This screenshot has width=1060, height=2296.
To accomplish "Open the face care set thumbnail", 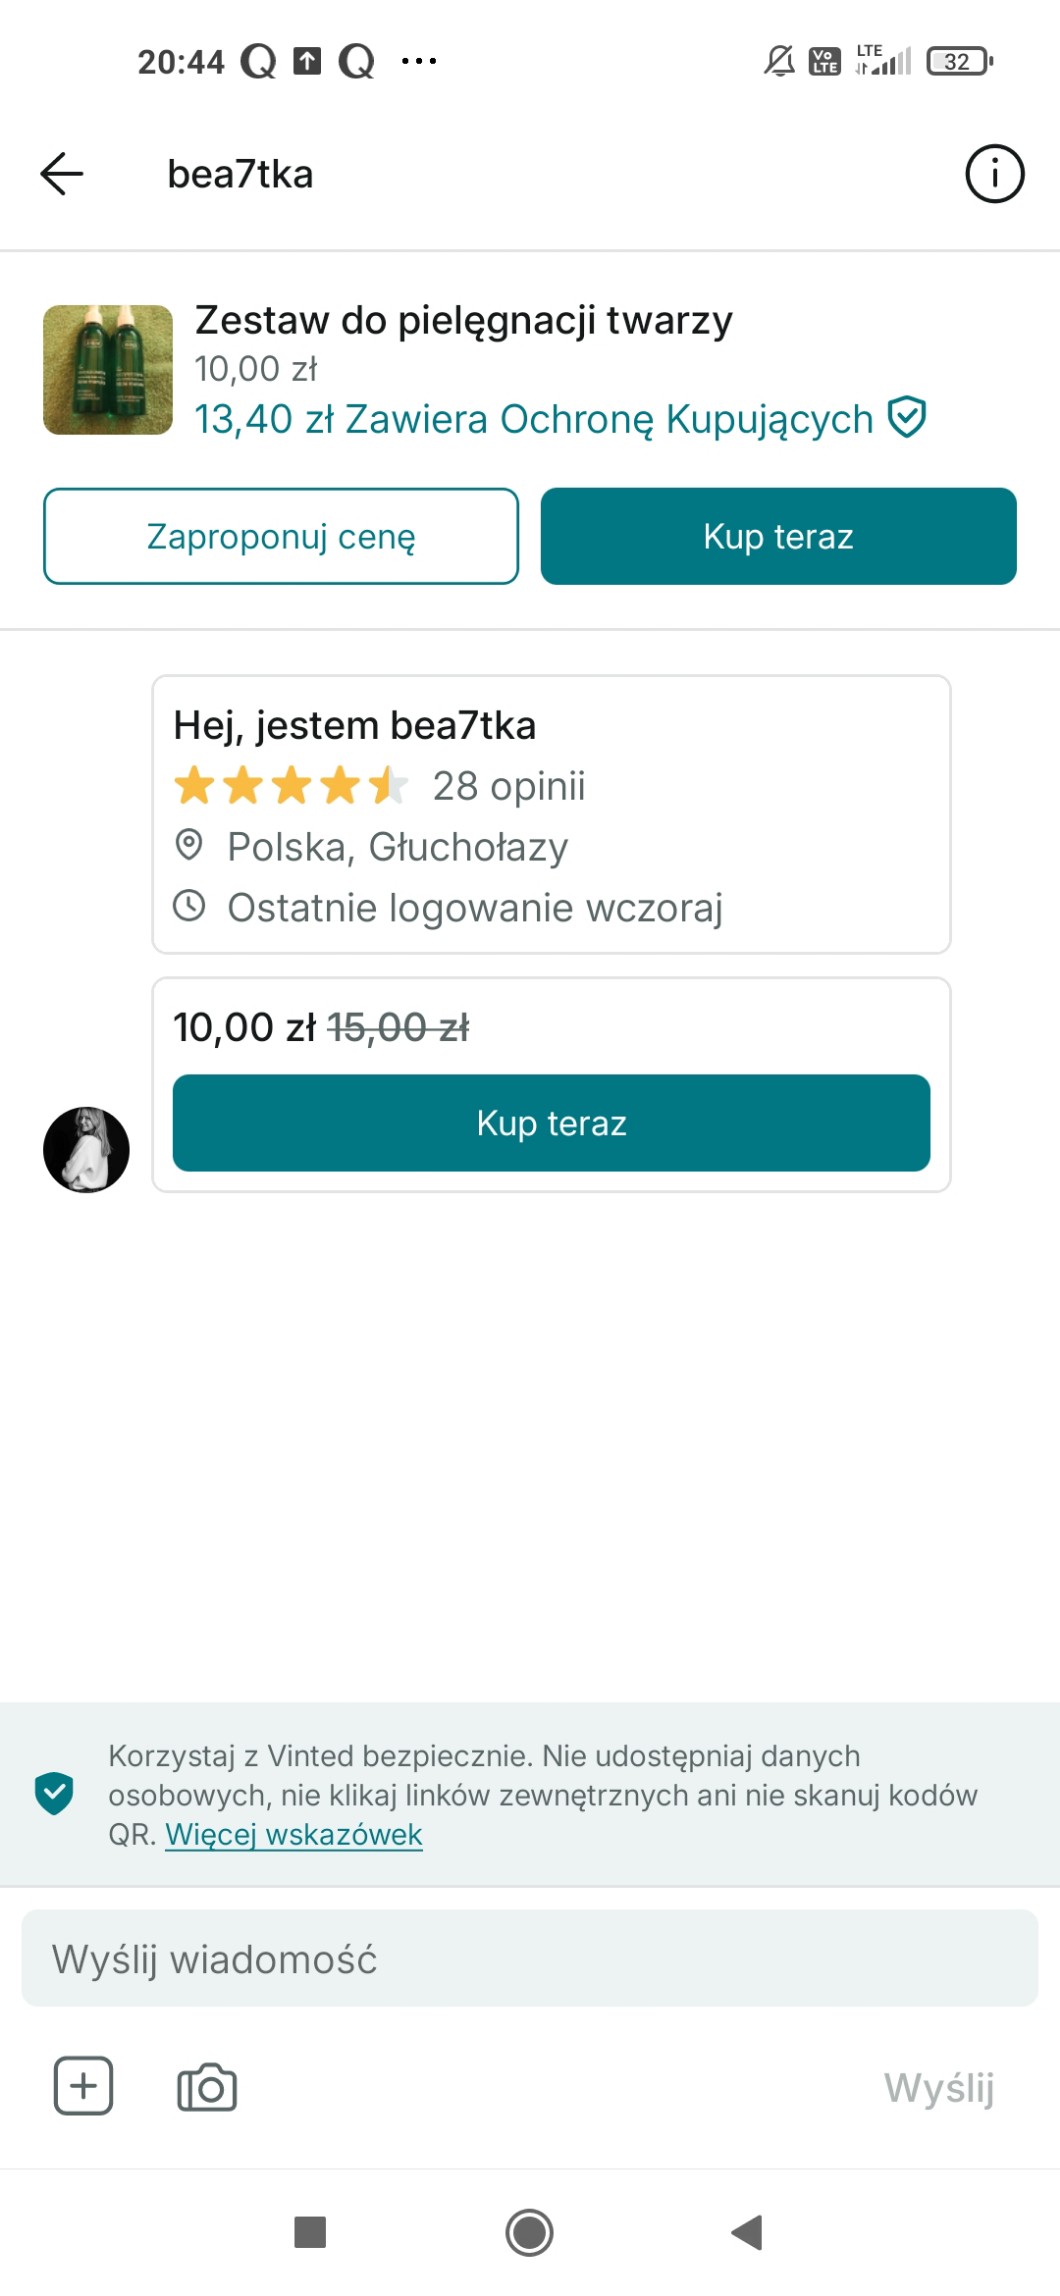I will coord(108,370).
